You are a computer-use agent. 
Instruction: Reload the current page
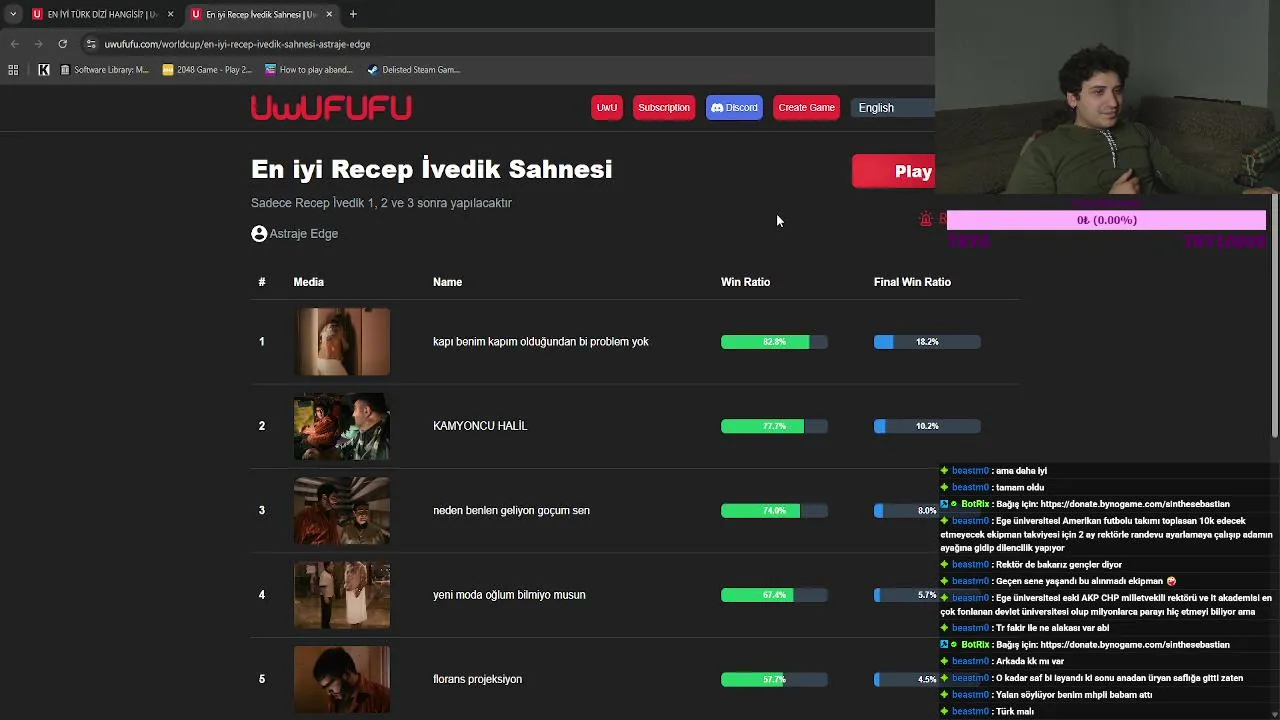(x=62, y=44)
